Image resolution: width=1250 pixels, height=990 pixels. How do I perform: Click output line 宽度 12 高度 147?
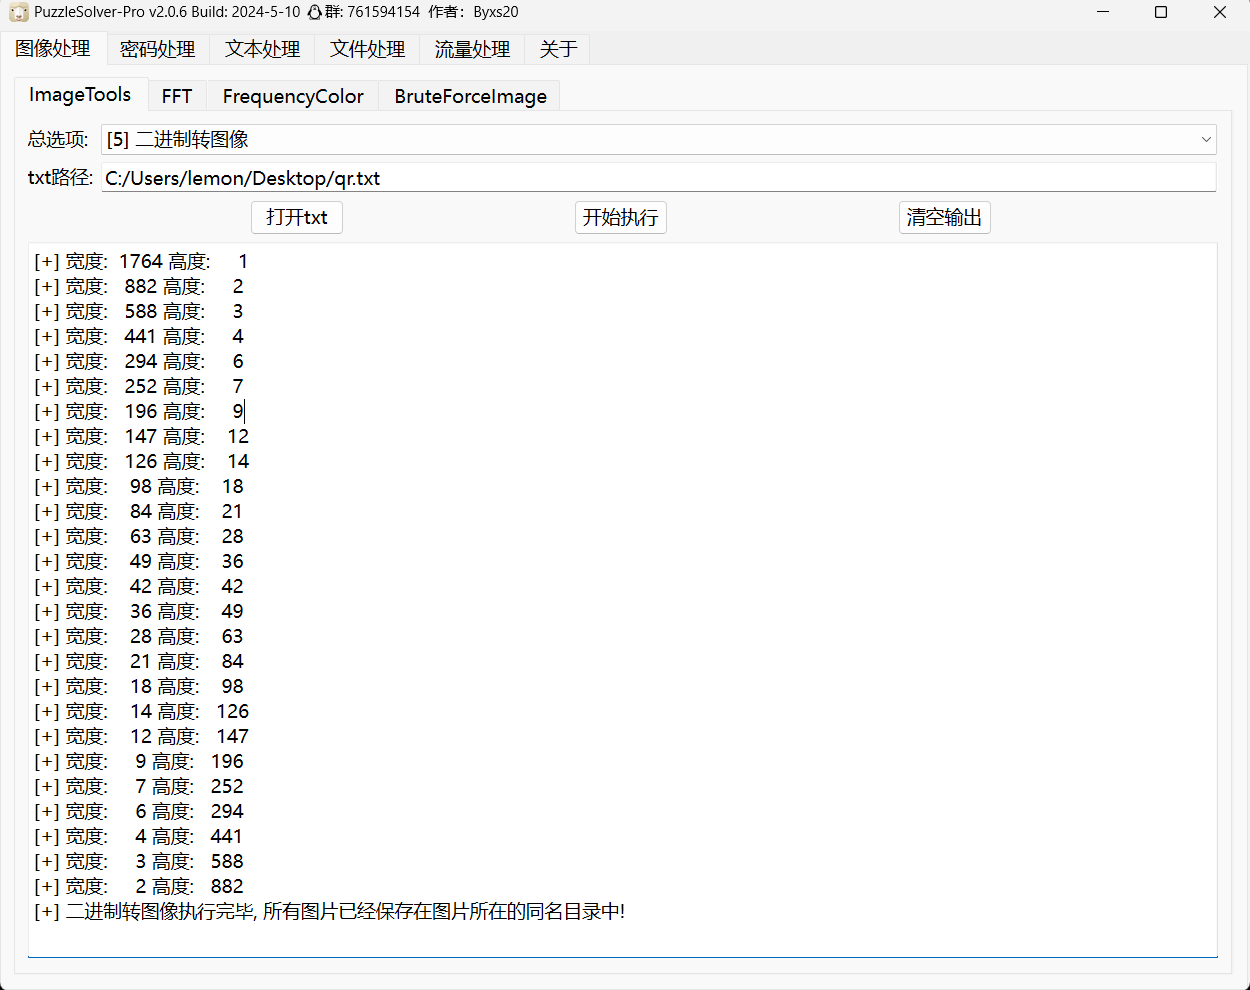(x=141, y=737)
